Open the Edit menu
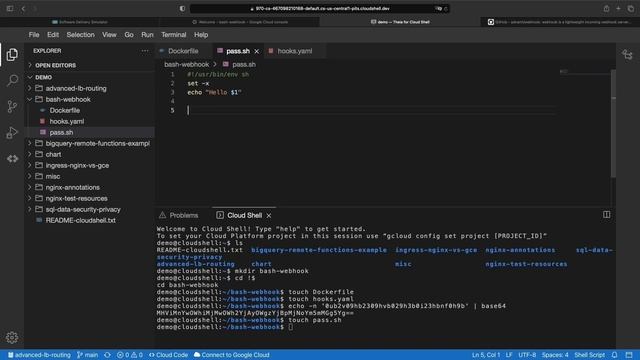 [x=53, y=35]
